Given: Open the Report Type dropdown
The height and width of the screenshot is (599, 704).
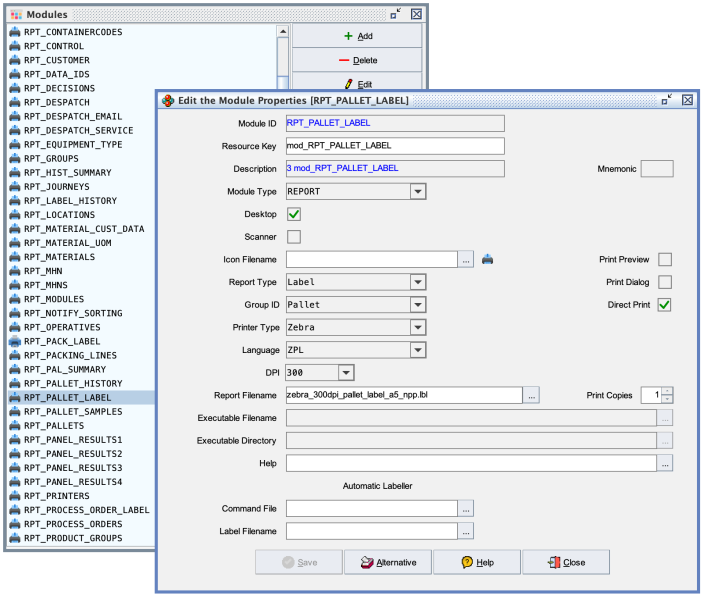Looking at the screenshot, I should pos(418,282).
